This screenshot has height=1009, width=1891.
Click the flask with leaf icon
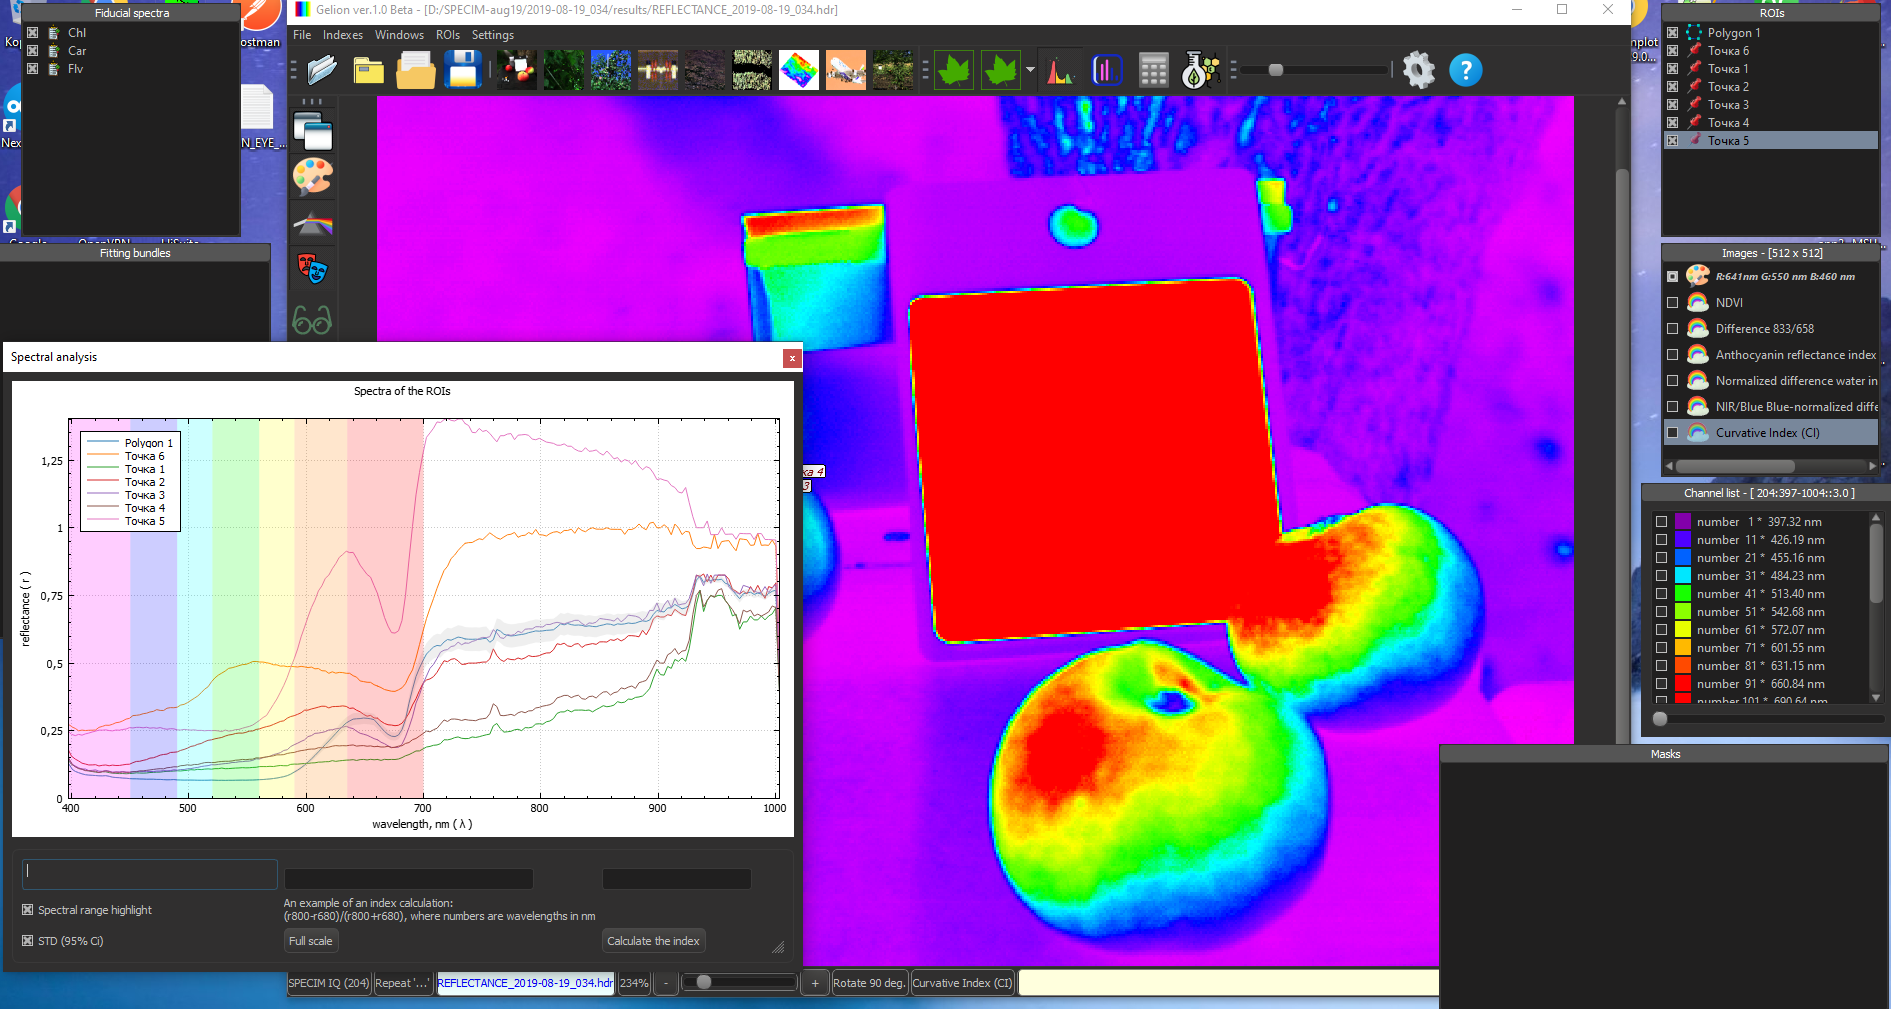tap(1200, 70)
